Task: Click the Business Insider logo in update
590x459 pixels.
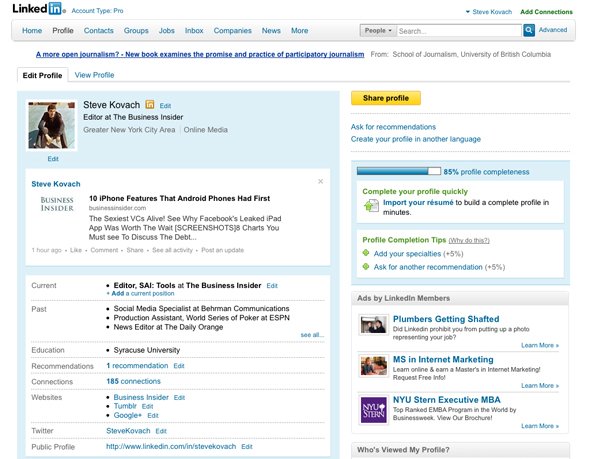Action: pos(57,204)
